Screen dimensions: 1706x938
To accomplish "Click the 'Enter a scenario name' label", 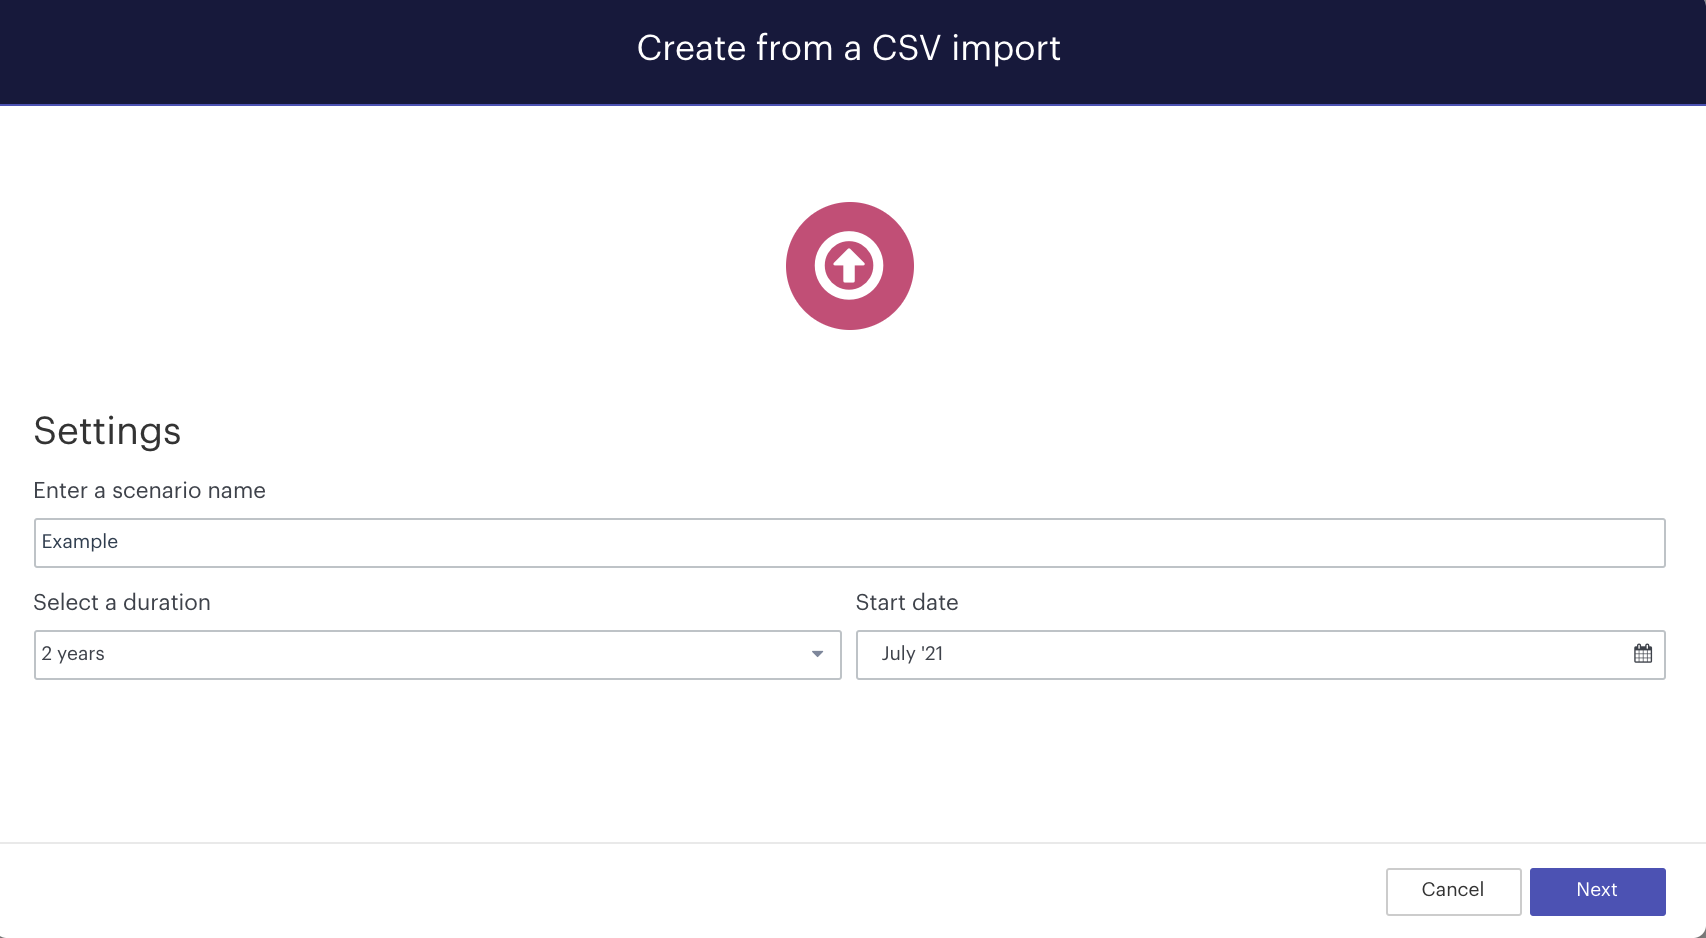I will point(150,491).
